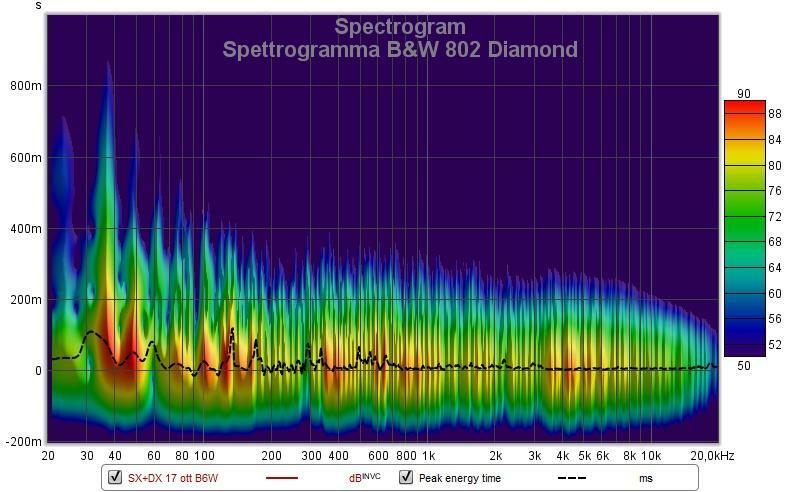
Task: Click the SX+DX 17 ott B6W legend label
Action: click(173, 478)
